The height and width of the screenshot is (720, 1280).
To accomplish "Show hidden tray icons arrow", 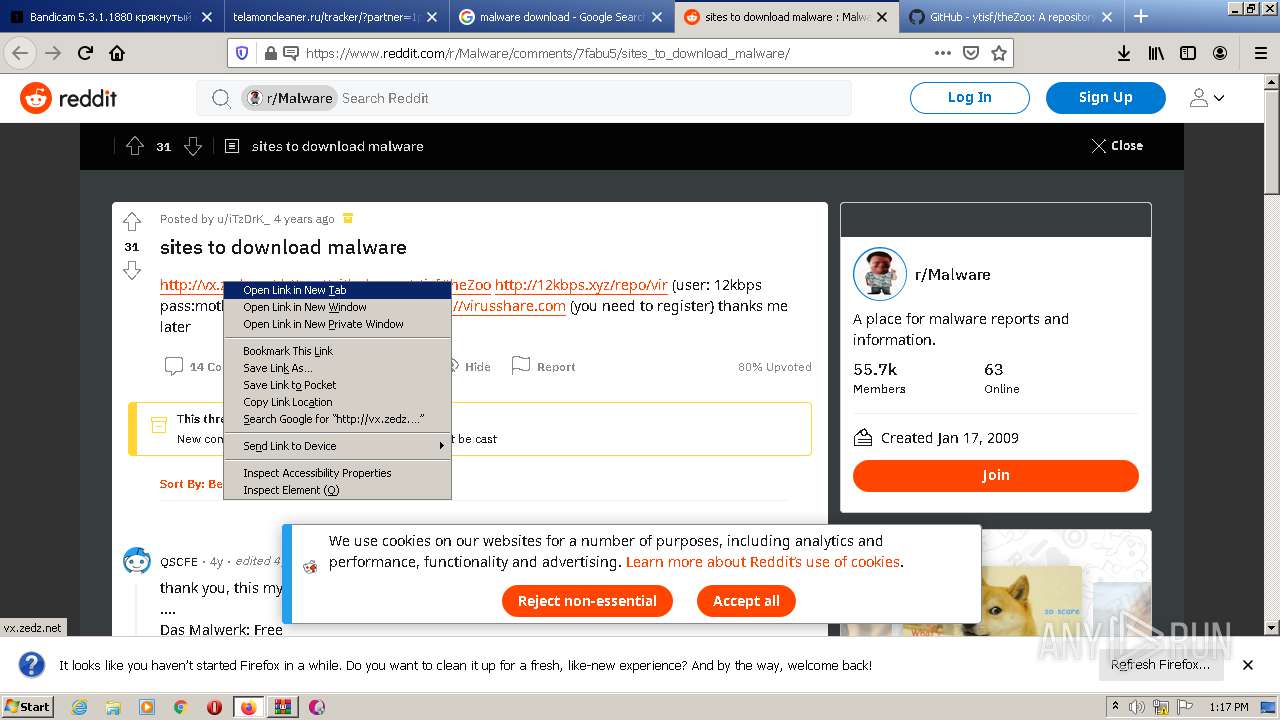I will pos(1115,707).
